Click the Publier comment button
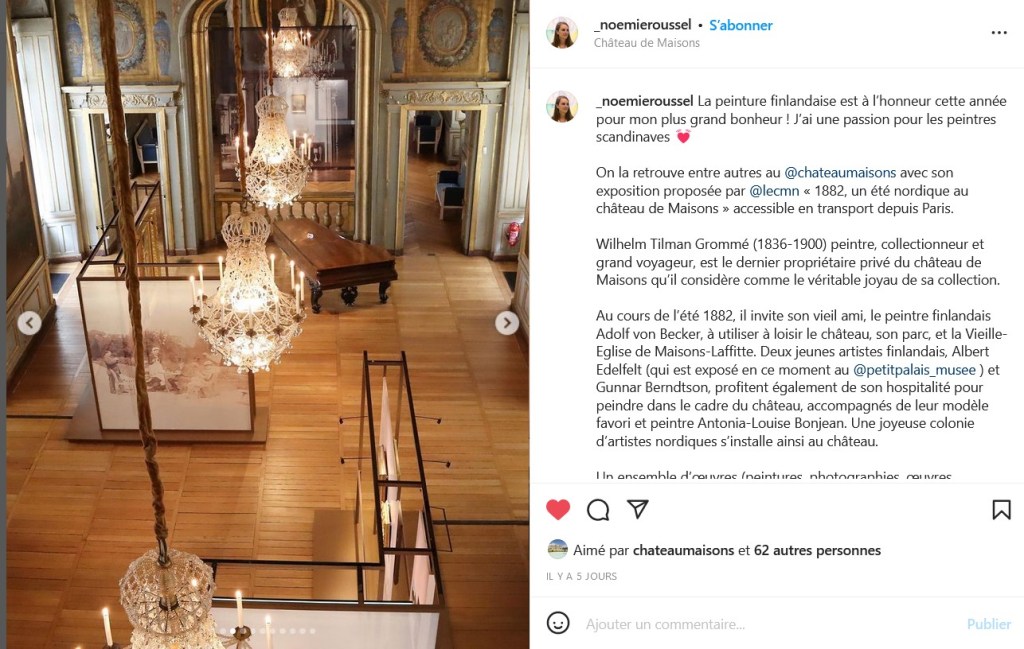The width and height of the screenshot is (1024, 649). [989, 624]
